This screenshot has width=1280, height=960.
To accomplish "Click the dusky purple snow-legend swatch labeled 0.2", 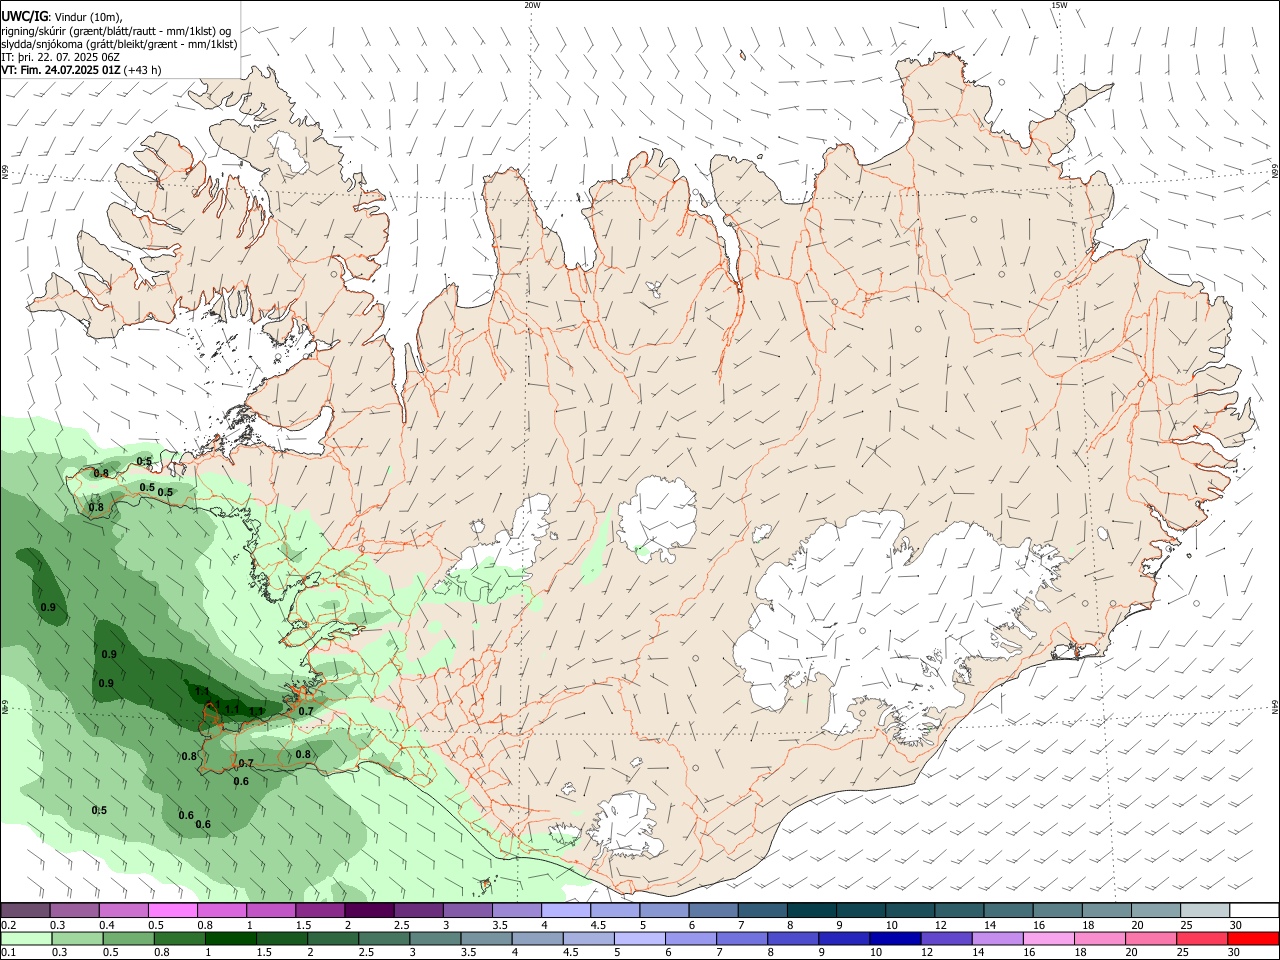I will [x=25, y=910].
